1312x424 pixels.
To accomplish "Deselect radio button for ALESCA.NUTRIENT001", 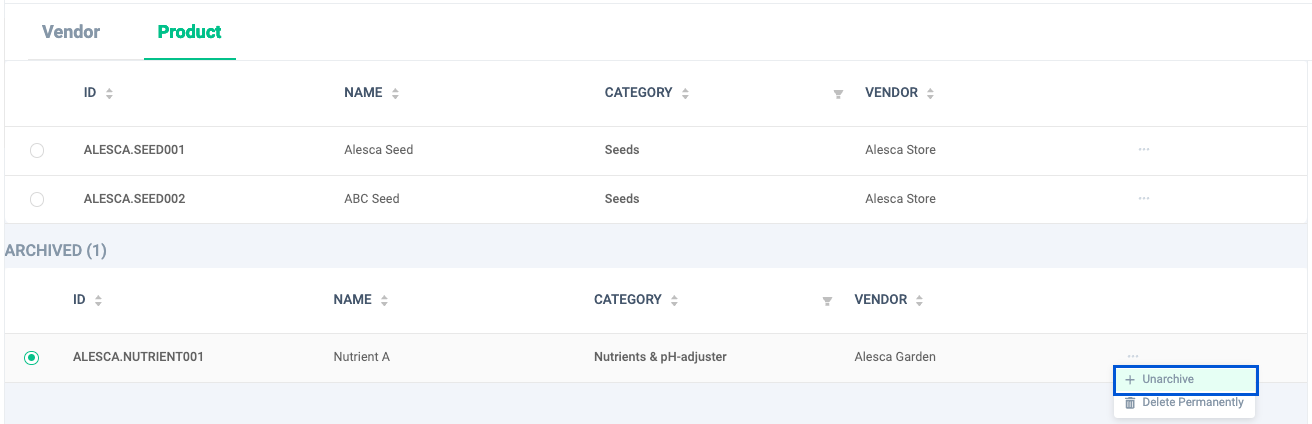I will [31, 357].
